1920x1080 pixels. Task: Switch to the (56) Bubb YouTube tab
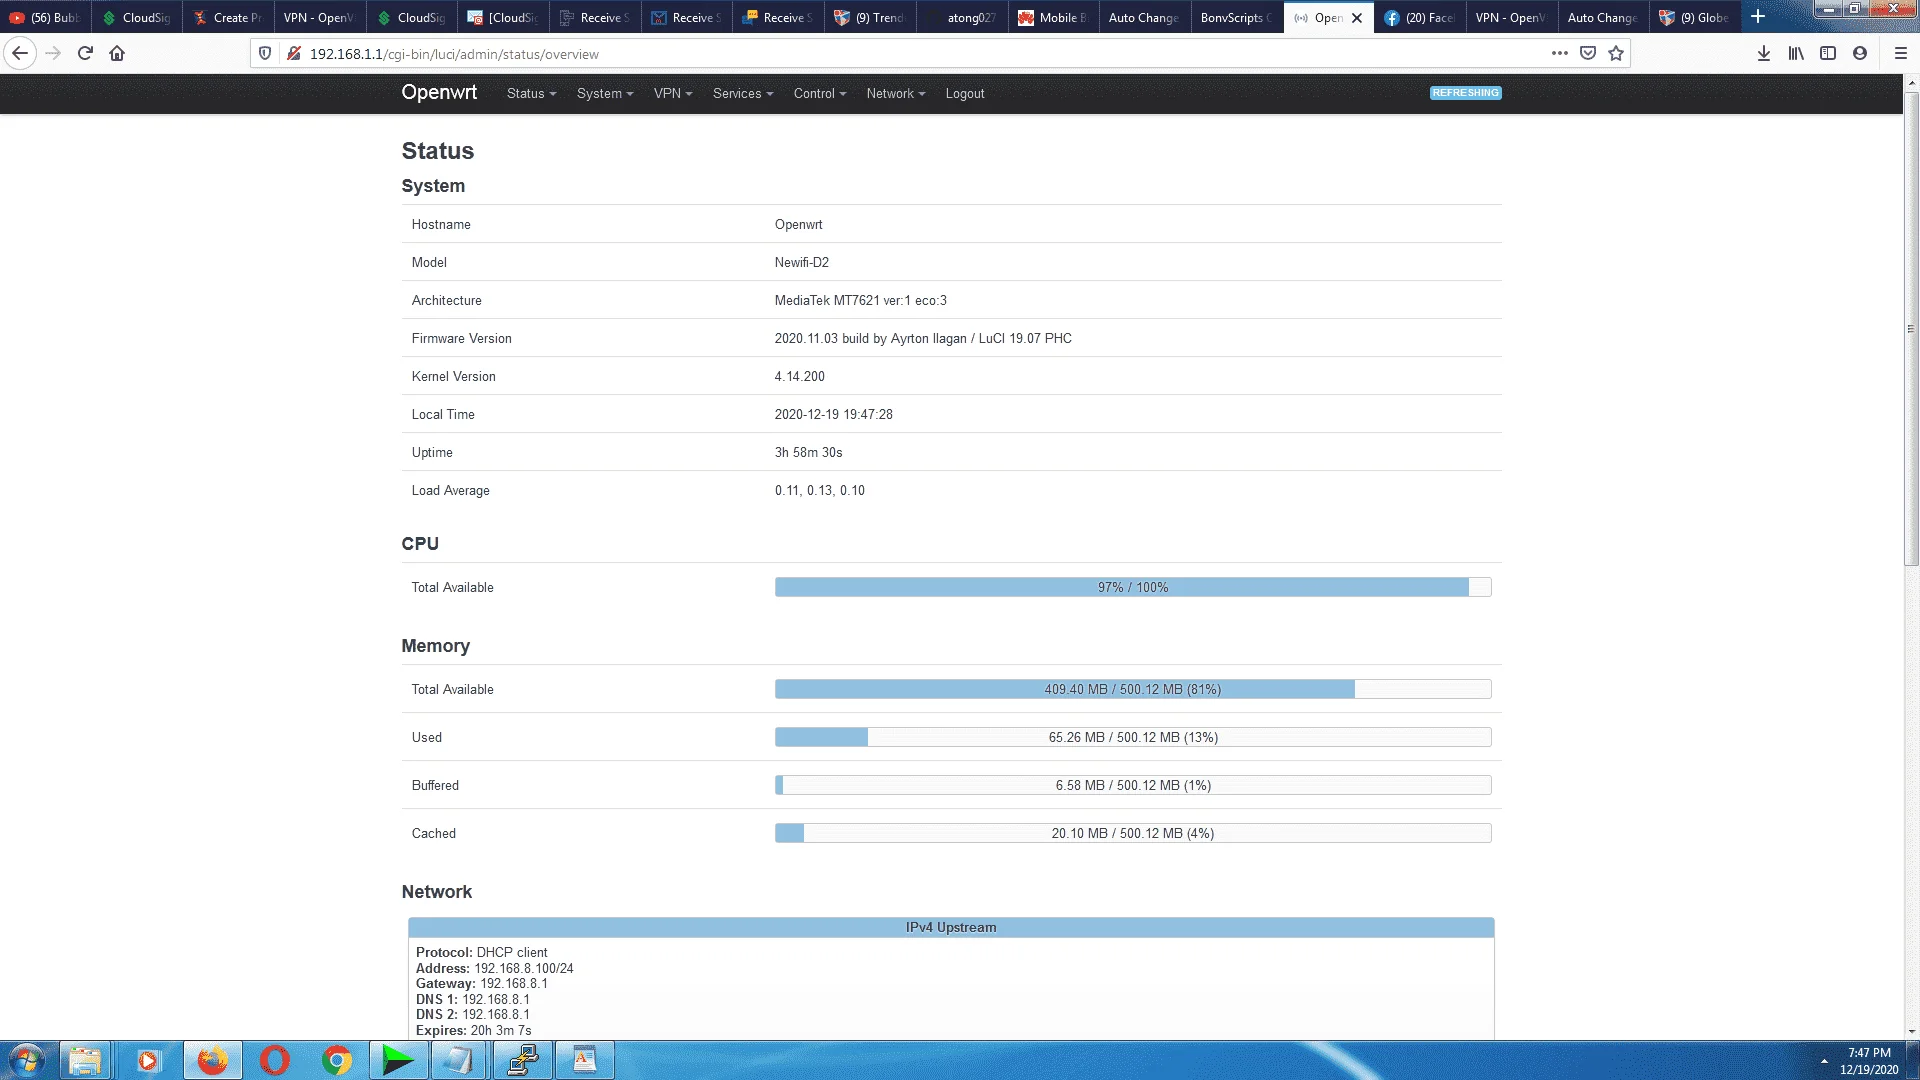coord(46,18)
